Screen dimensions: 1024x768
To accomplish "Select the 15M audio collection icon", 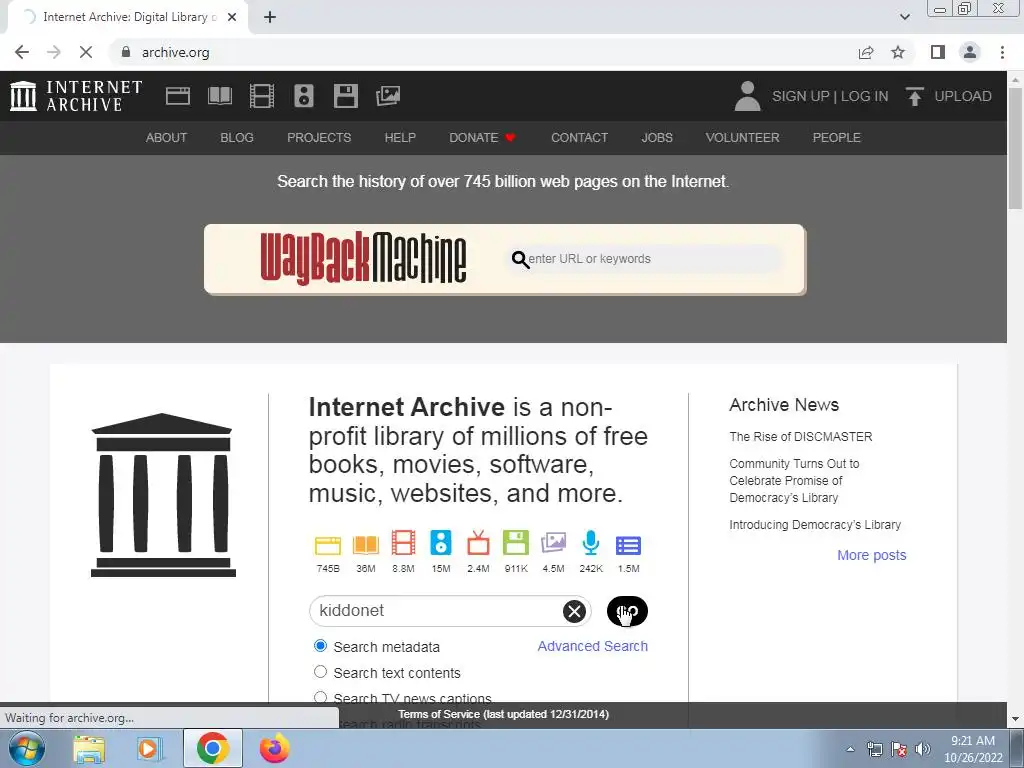I will (441, 543).
